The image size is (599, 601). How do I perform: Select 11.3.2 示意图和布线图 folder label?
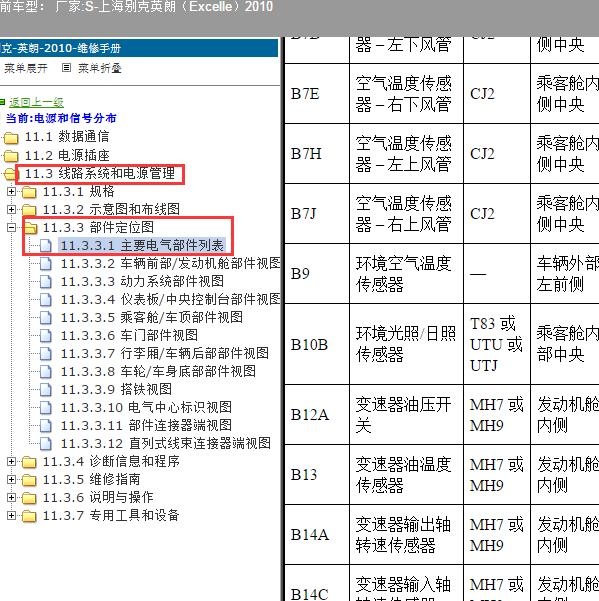(111, 209)
